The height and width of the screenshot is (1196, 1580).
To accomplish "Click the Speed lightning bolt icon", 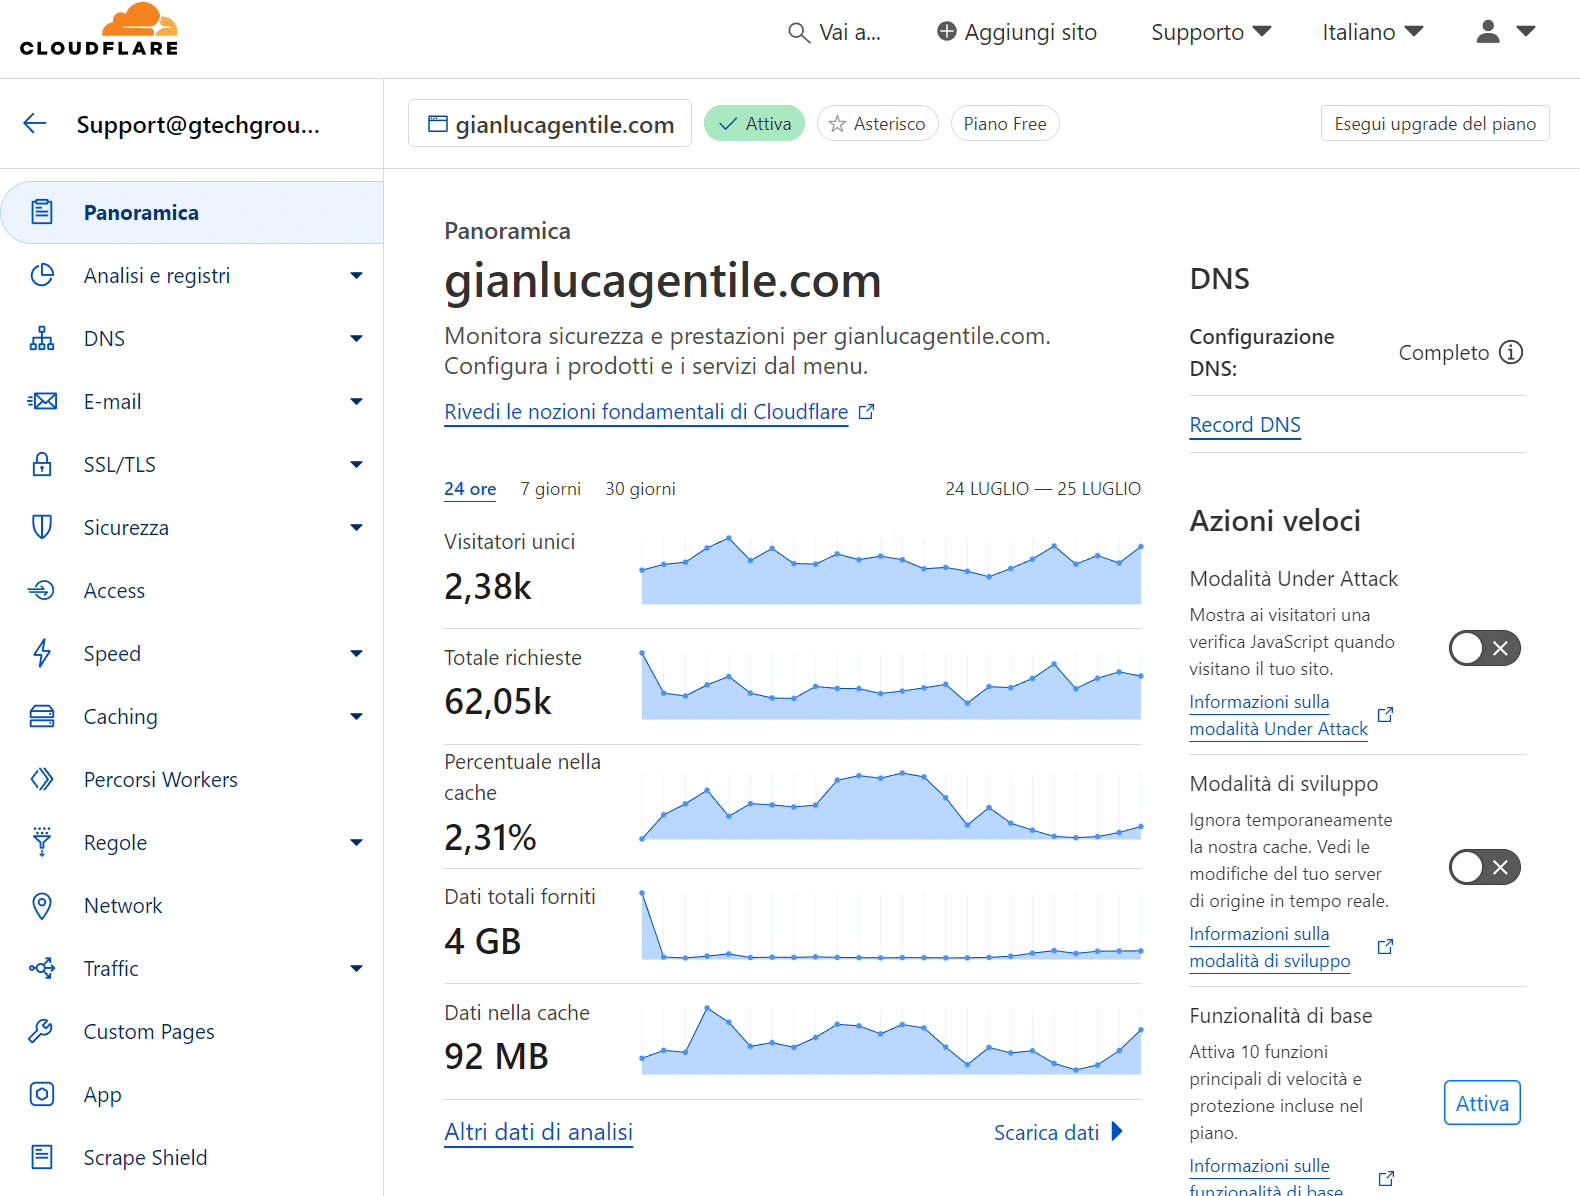I will click(42, 653).
